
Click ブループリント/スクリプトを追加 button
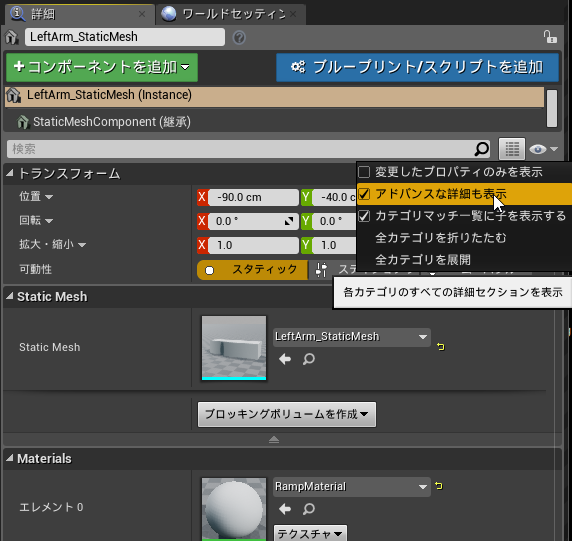click(x=417, y=67)
